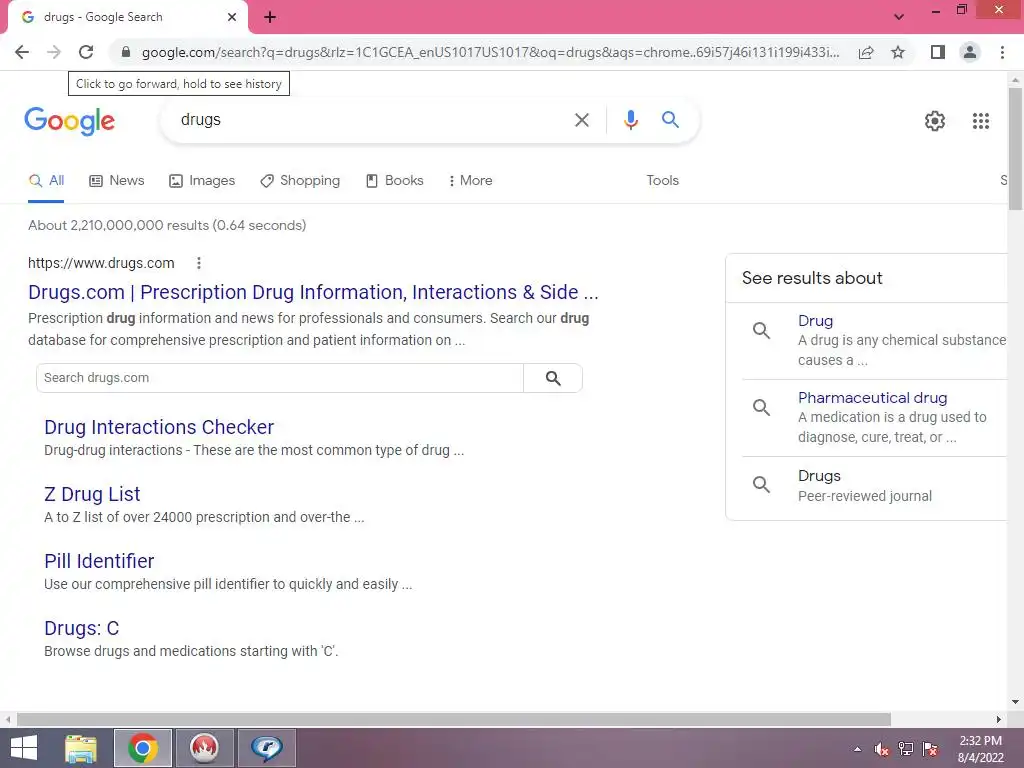
Task: Go back to the previous page
Action: coord(22,52)
